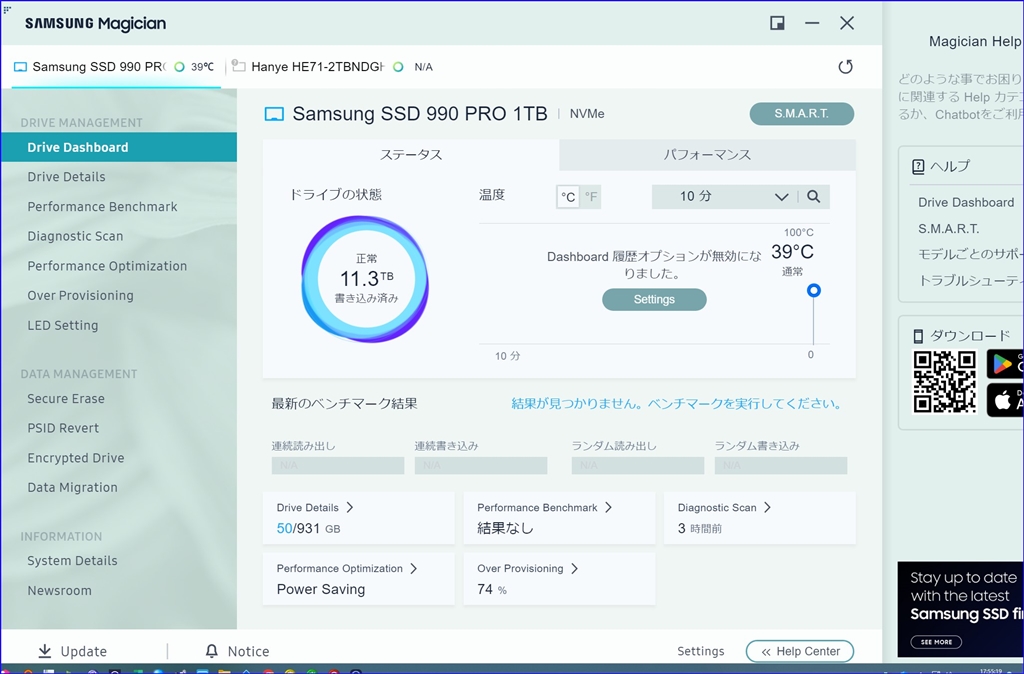
Task: Expand the Drive Details card chevron
Action: [x=349, y=507]
